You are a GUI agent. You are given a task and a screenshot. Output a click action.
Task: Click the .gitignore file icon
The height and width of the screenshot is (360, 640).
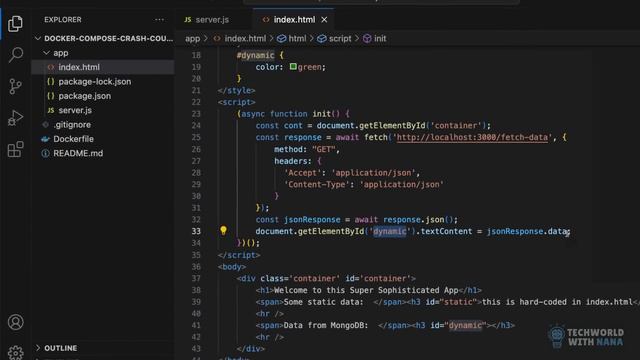click(x=45, y=124)
